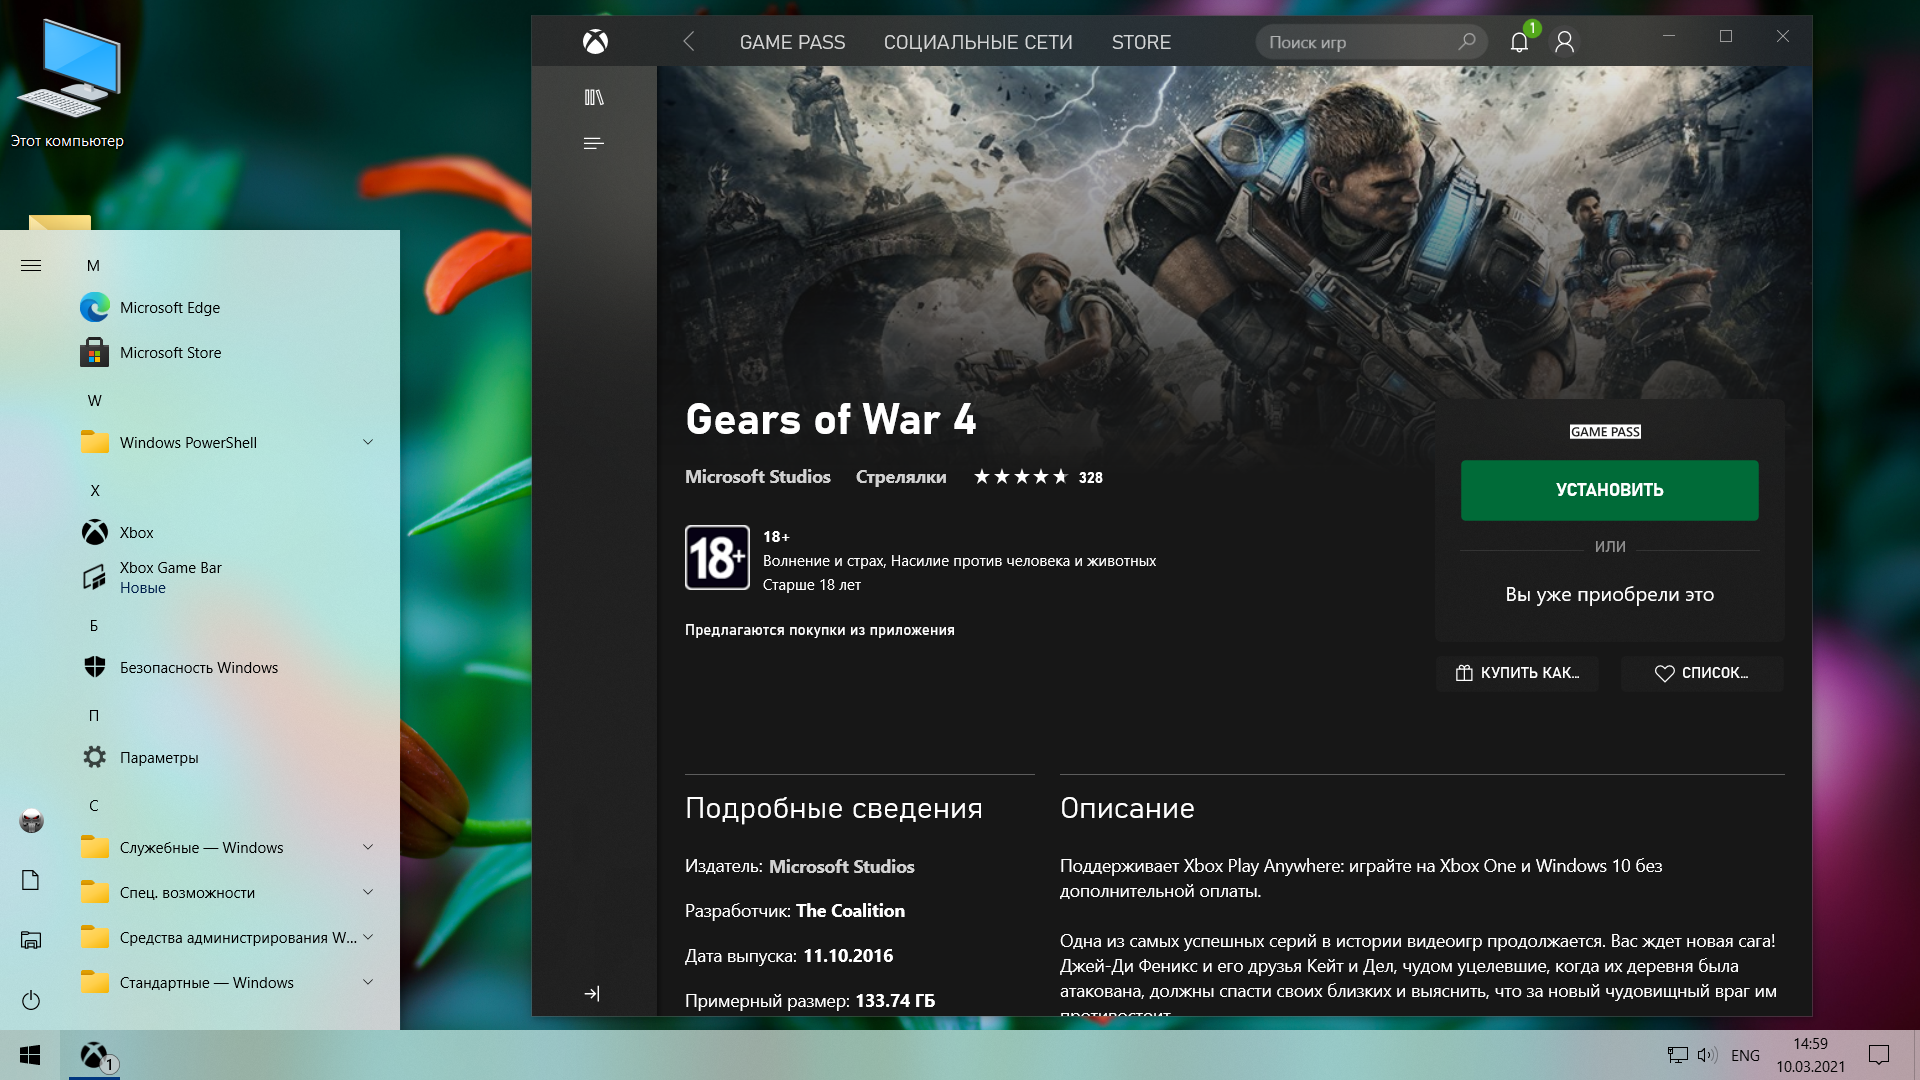The width and height of the screenshot is (1920, 1080).
Task: Click the GAME PASS badge
Action: [x=1605, y=432]
